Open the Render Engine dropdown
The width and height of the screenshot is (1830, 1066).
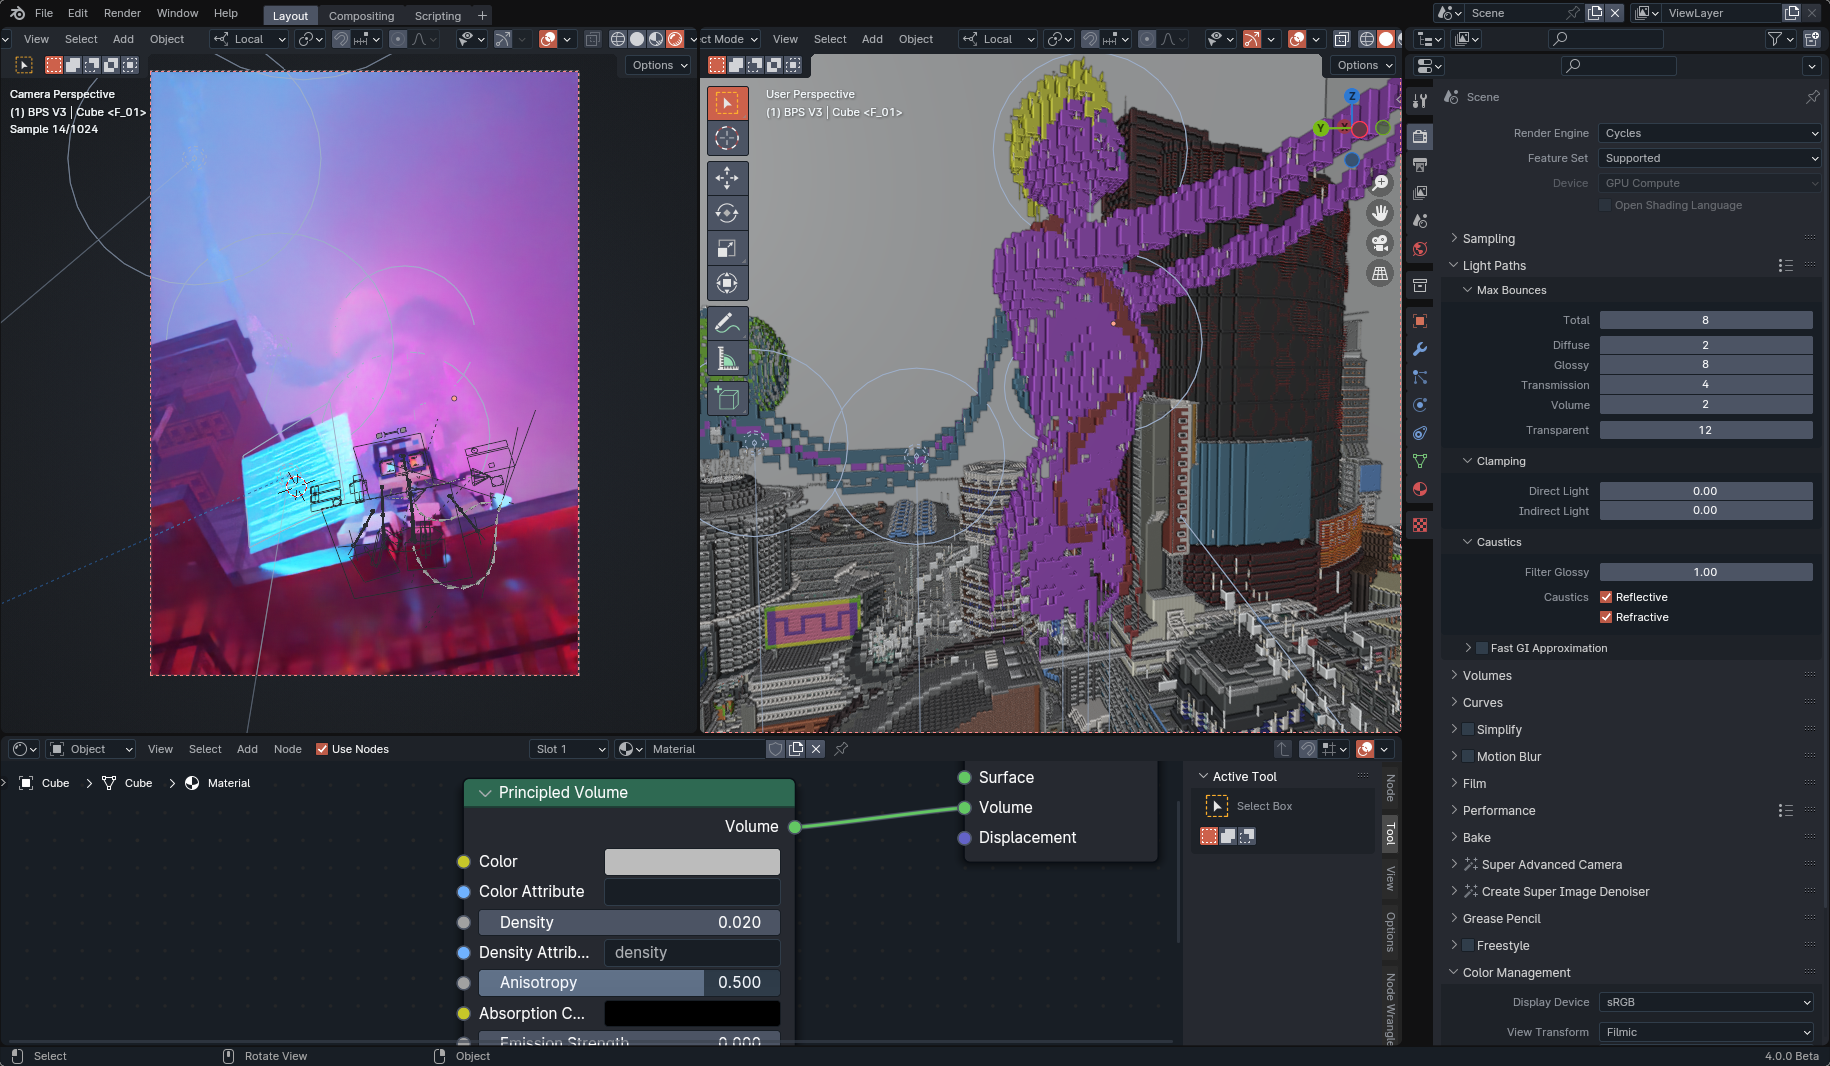(x=1709, y=133)
